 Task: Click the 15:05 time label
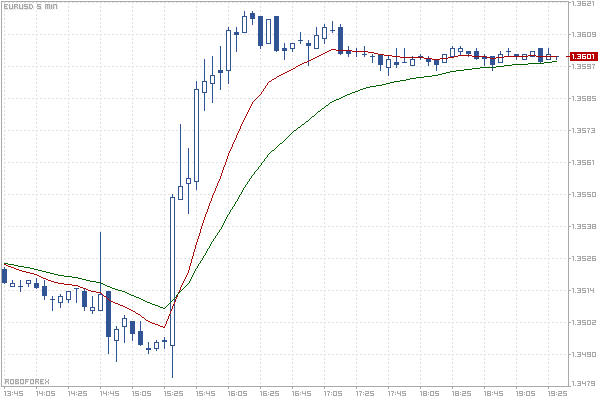pos(142,393)
